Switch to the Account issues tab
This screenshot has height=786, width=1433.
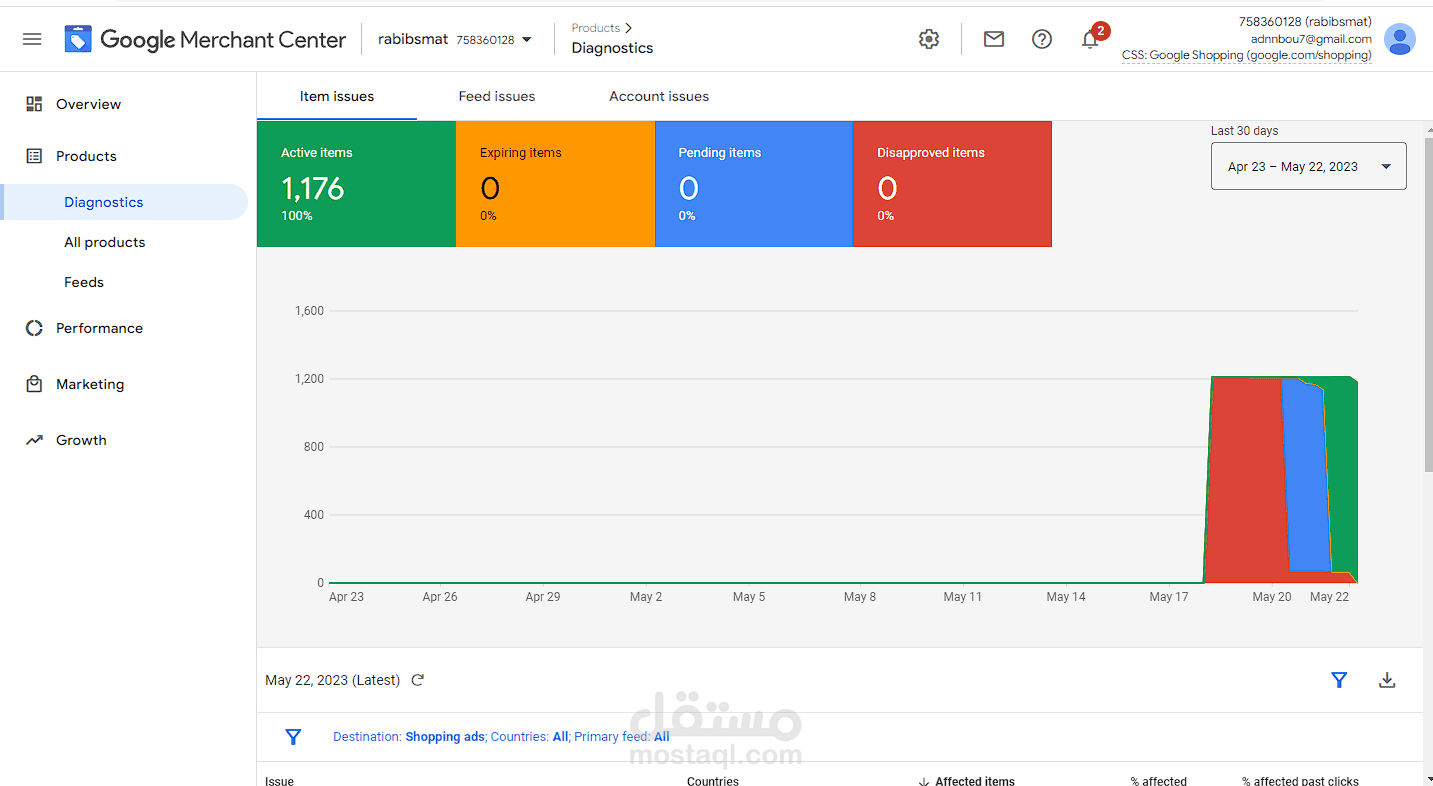(x=659, y=97)
